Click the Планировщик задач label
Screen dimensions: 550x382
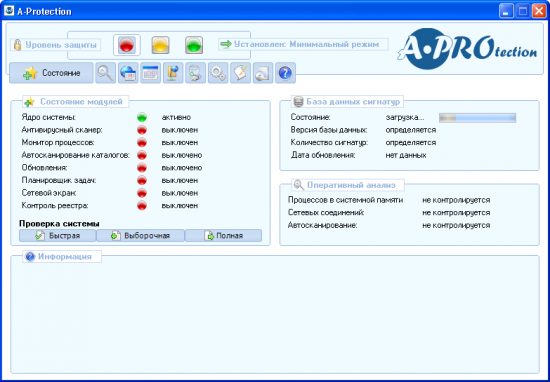pyautogui.click(x=59, y=181)
